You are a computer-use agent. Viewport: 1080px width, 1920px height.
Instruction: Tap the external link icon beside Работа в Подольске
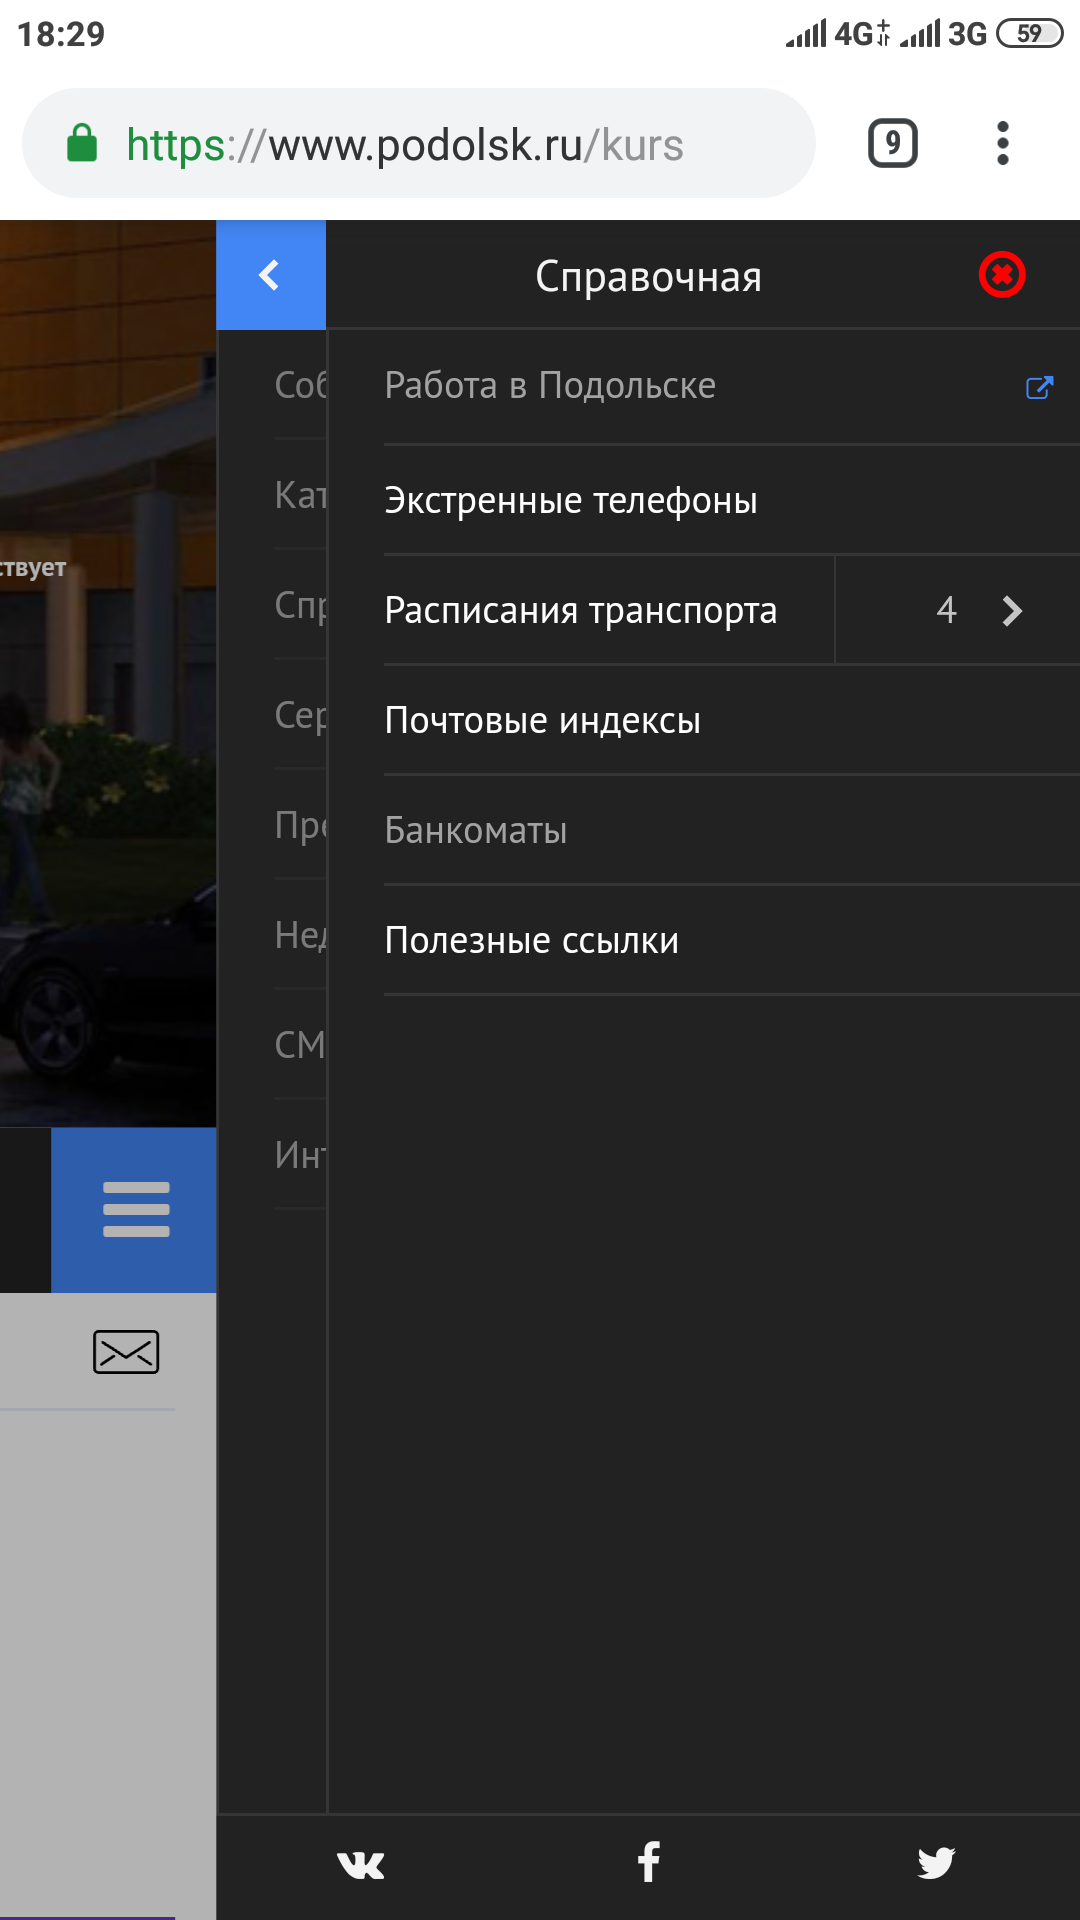(x=1039, y=387)
